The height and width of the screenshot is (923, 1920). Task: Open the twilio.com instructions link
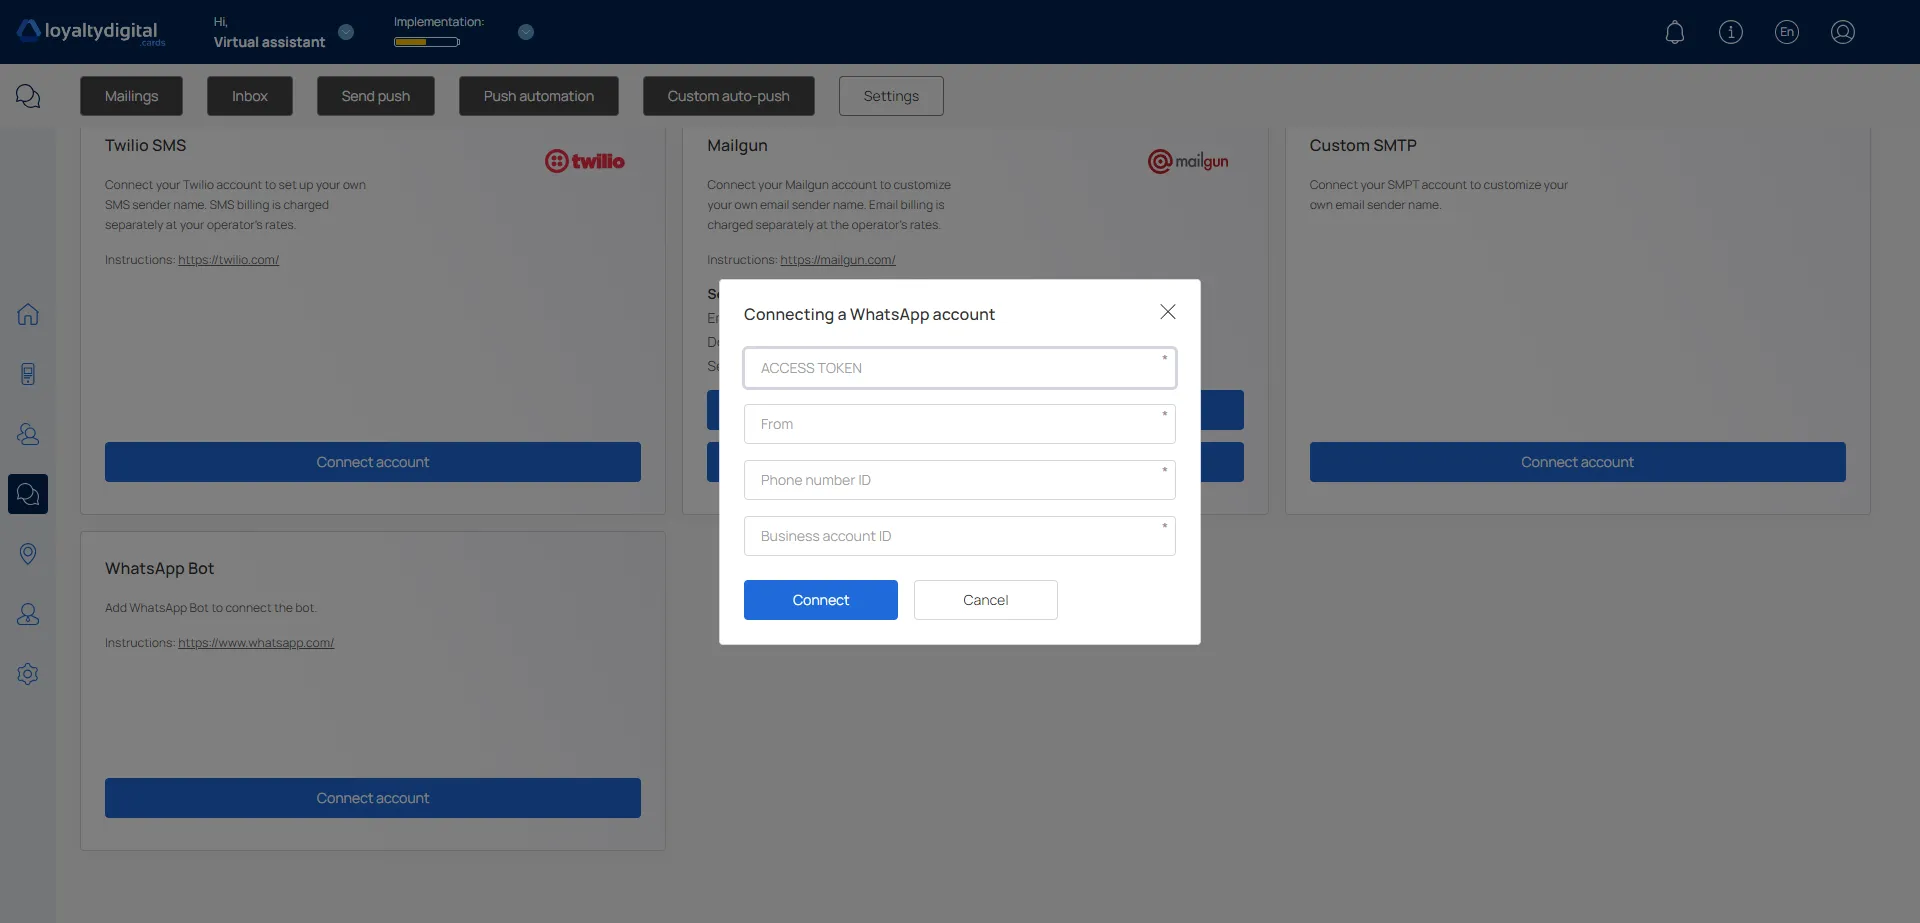coord(228,260)
